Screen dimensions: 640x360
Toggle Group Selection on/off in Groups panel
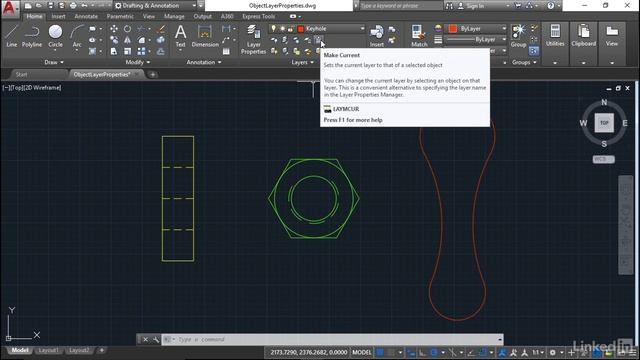tap(533, 51)
